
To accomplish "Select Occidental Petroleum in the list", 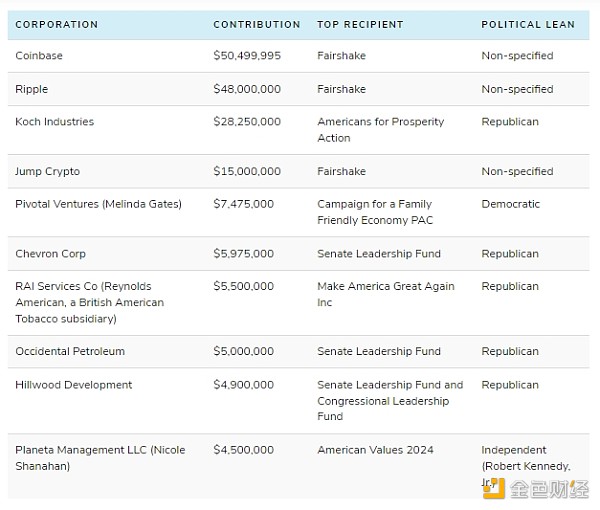I will click(x=70, y=351).
